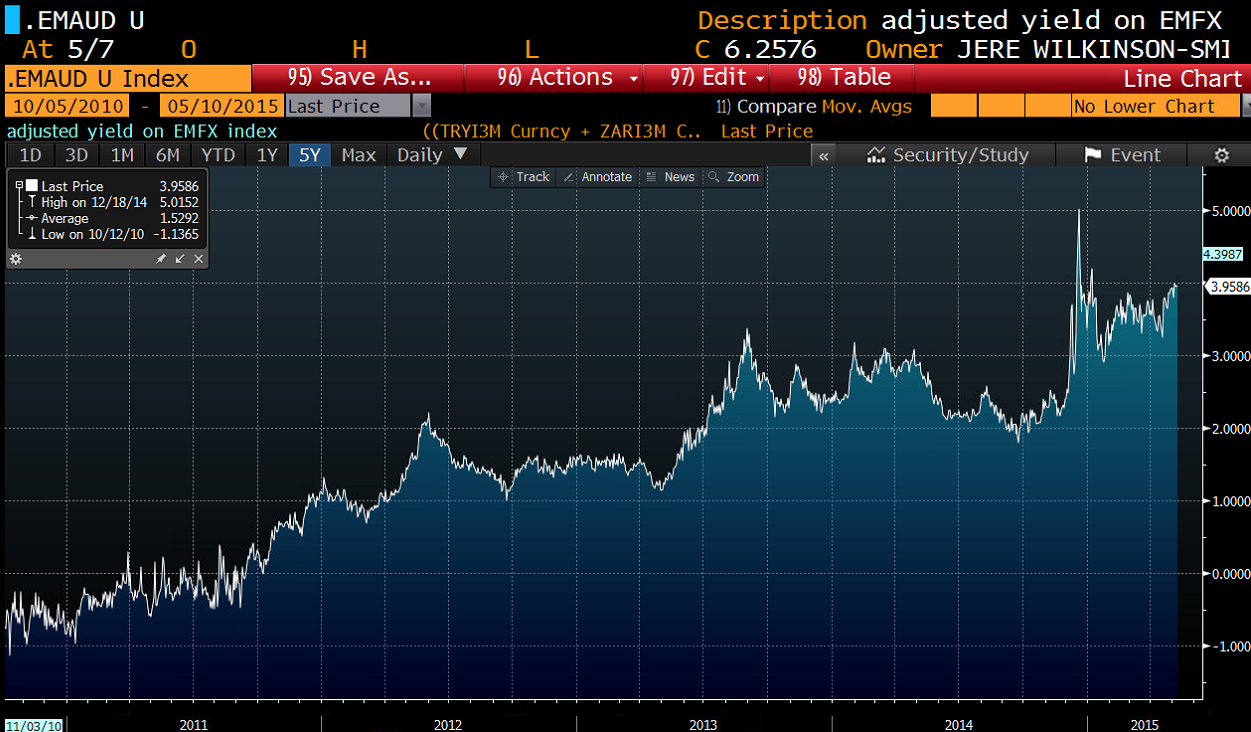Open the Security/Study panel
Image resolution: width=1251 pixels, height=732 pixels.
click(947, 155)
